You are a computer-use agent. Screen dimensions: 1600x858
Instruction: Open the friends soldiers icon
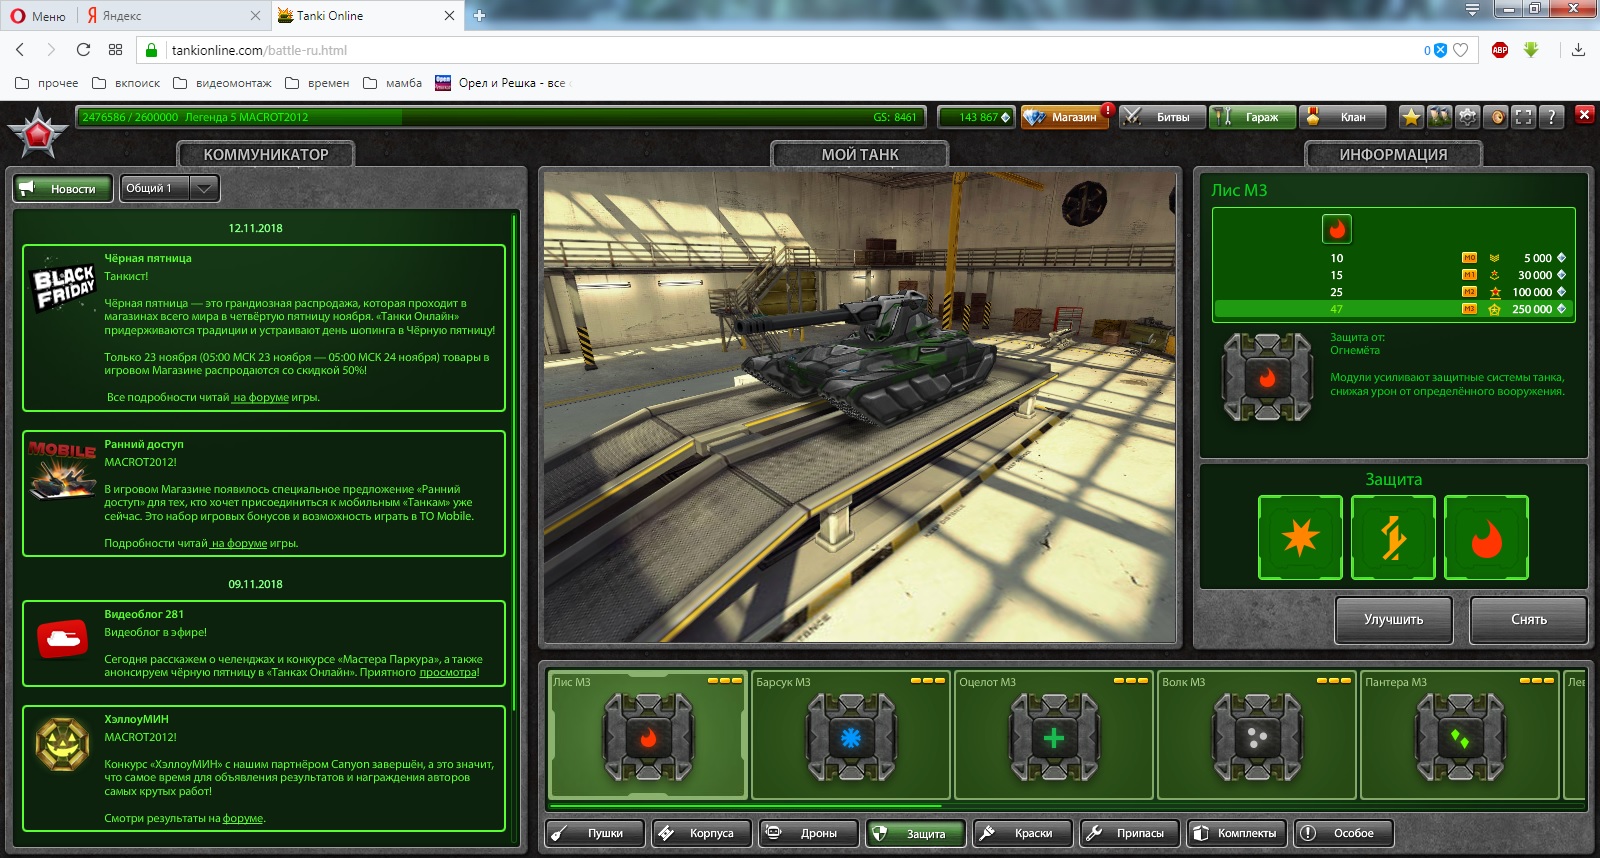click(1439, 117)
